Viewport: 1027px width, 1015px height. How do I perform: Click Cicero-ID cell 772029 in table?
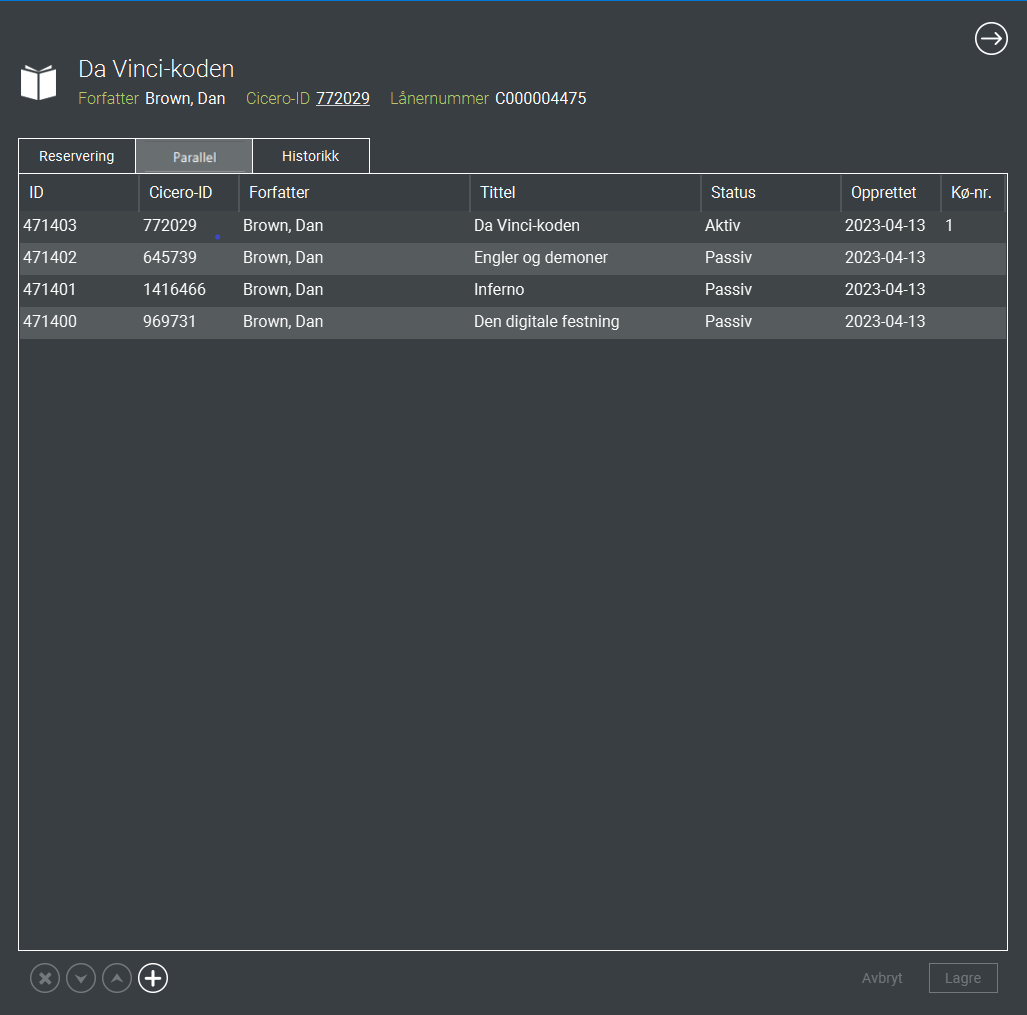[x=170, y=225]
